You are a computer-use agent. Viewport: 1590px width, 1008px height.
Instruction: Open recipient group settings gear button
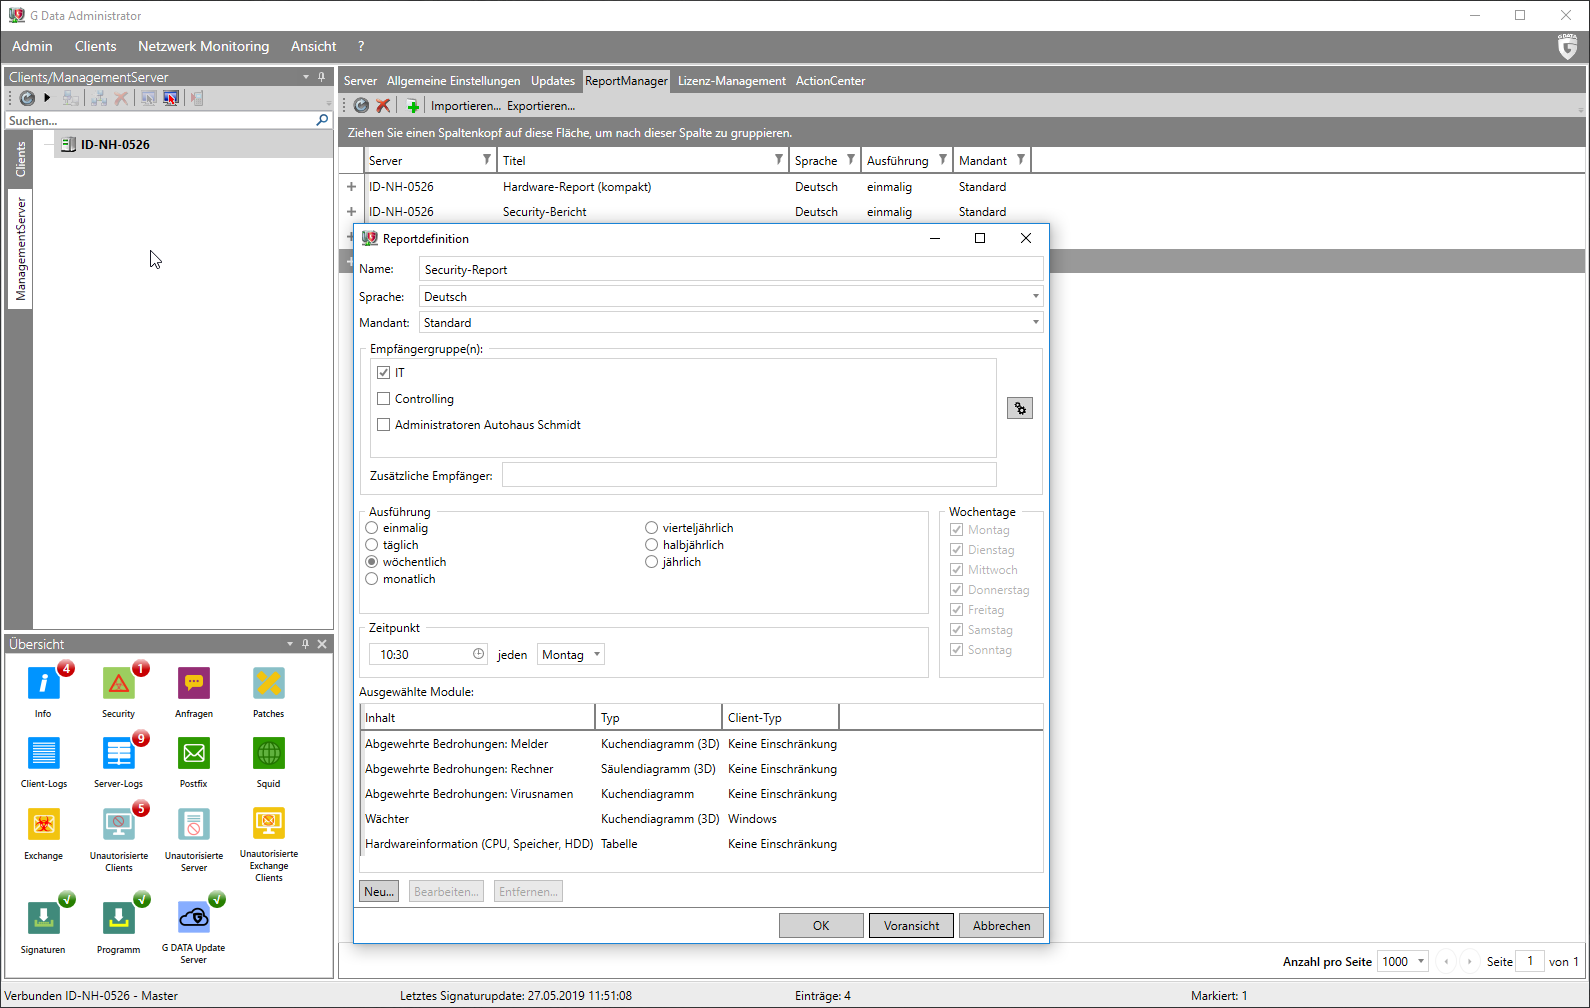tap(1020, 408)
